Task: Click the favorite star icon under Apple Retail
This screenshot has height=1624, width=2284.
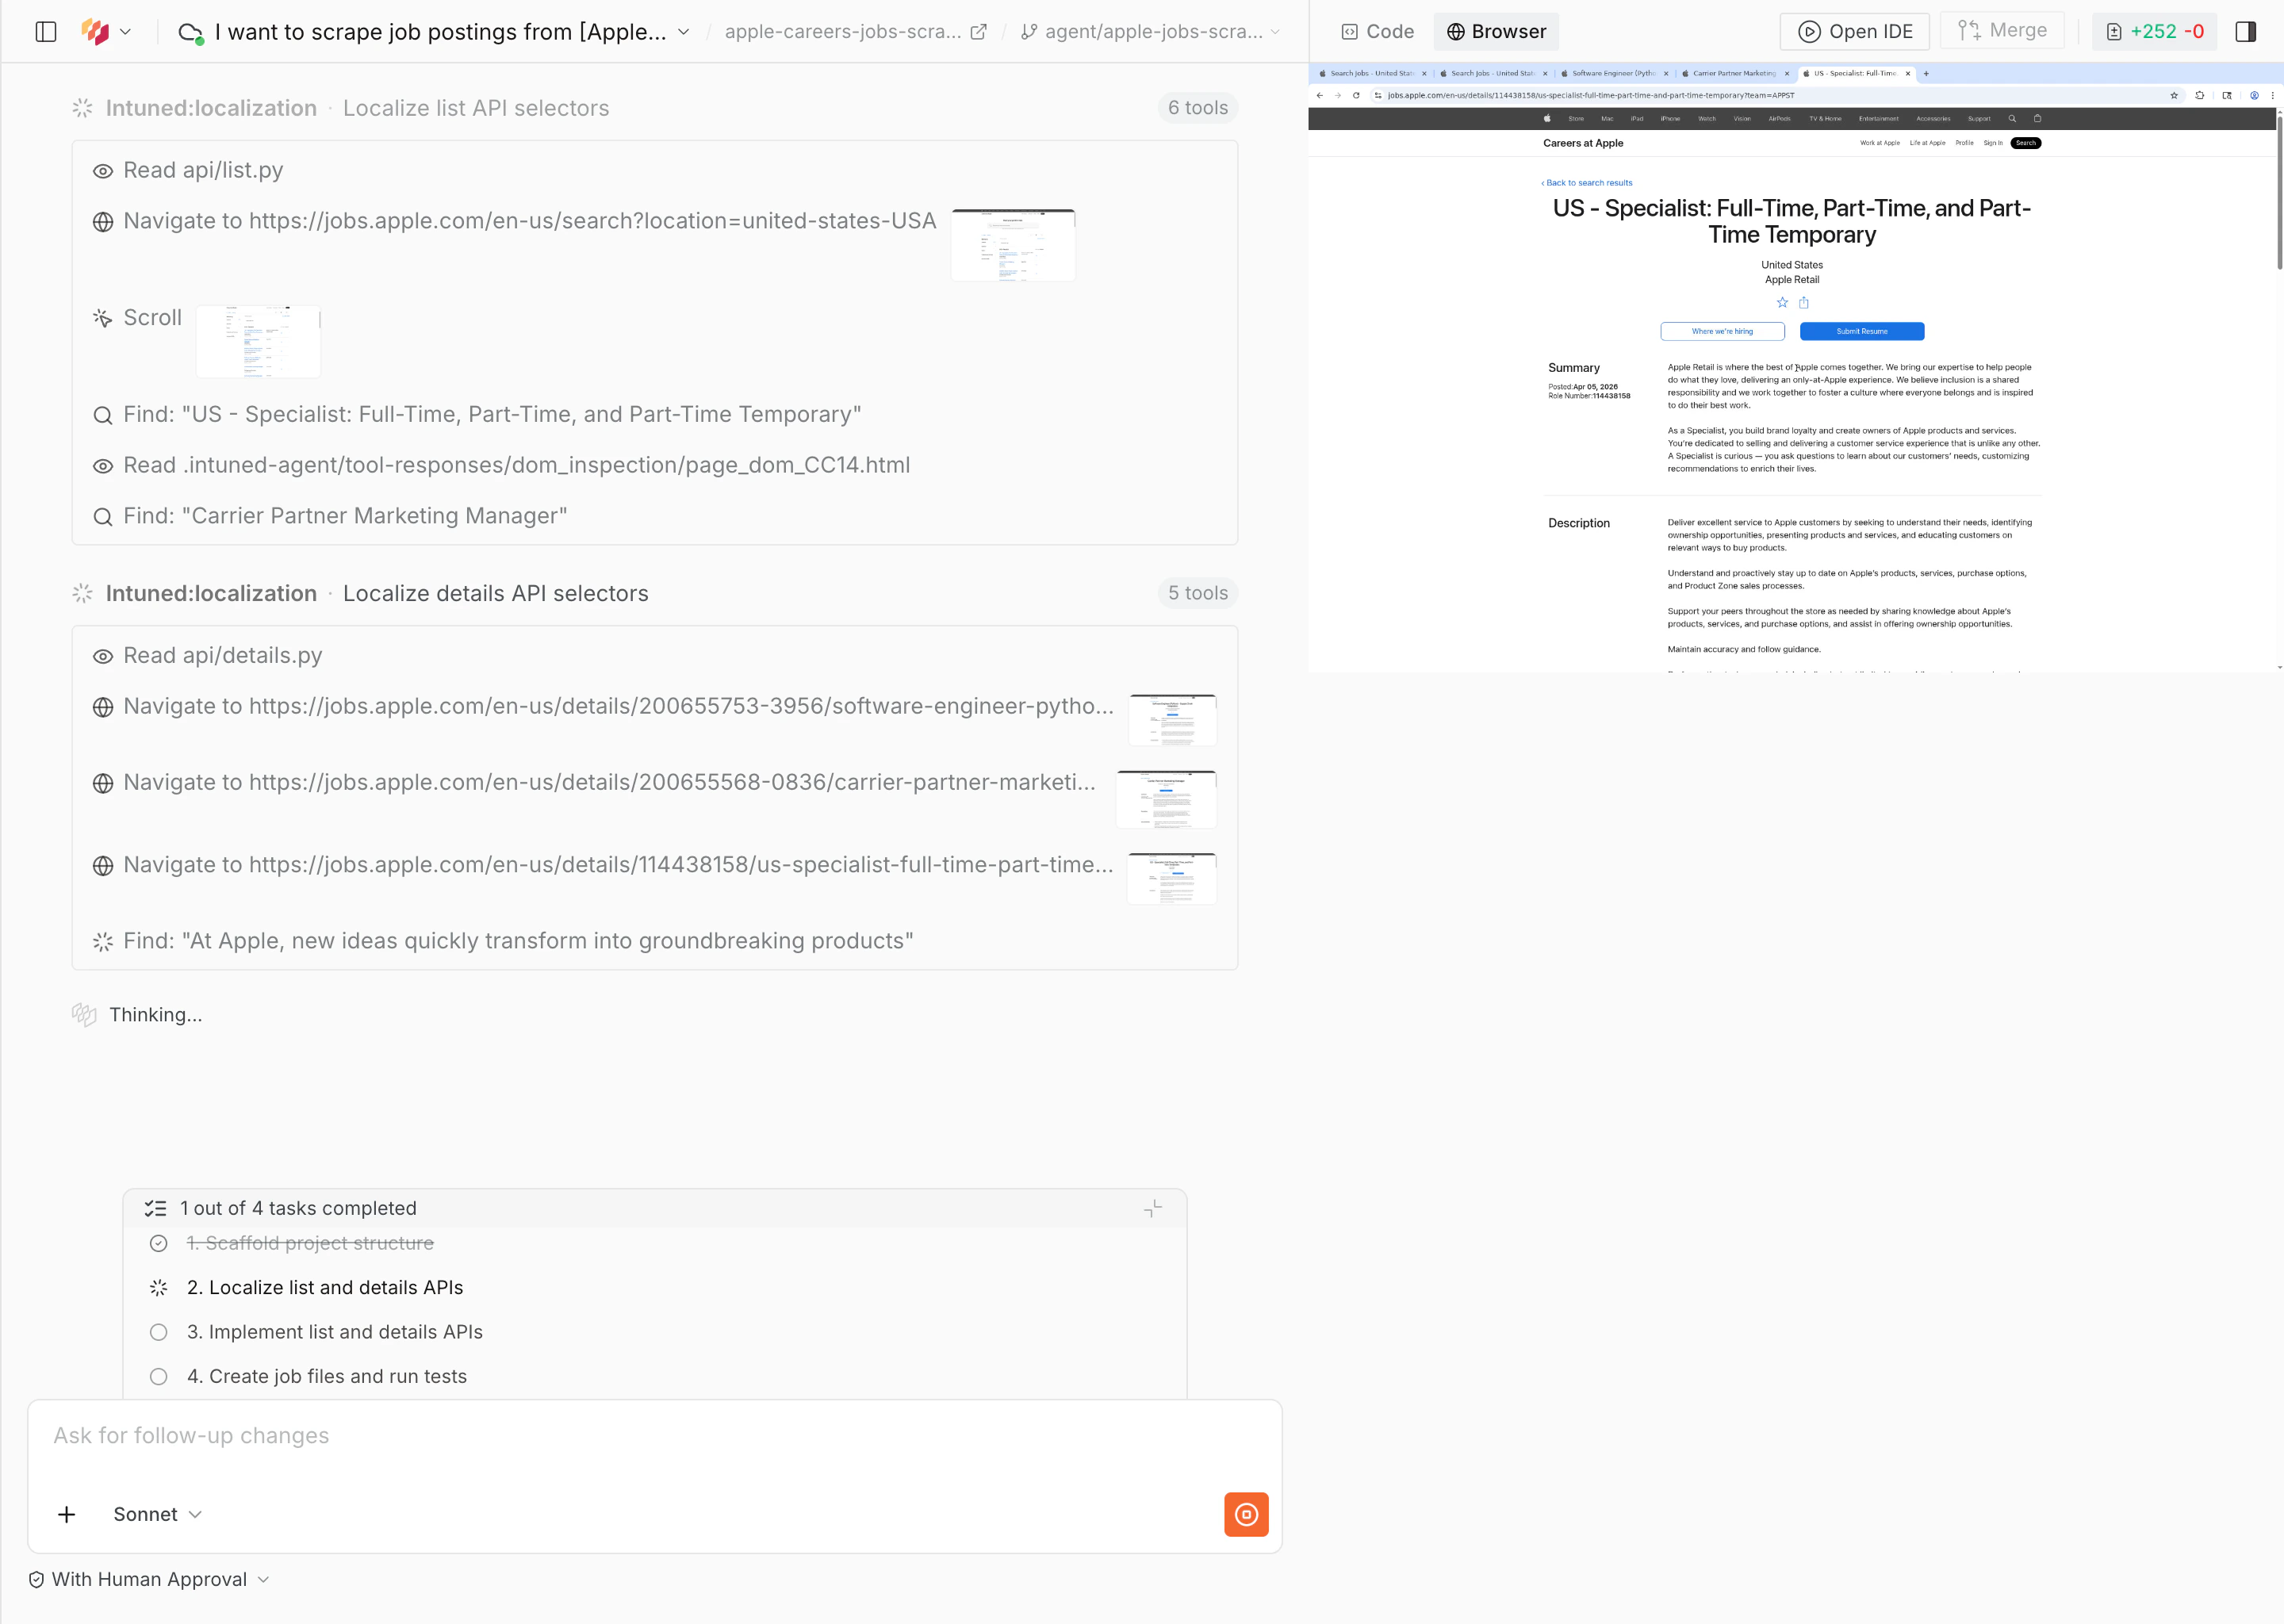Action: point(1781,303)
